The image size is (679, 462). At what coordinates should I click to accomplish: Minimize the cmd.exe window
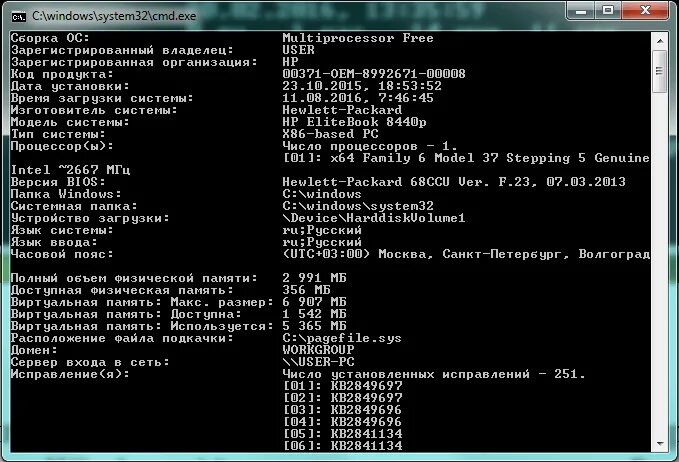pos(581,10)
